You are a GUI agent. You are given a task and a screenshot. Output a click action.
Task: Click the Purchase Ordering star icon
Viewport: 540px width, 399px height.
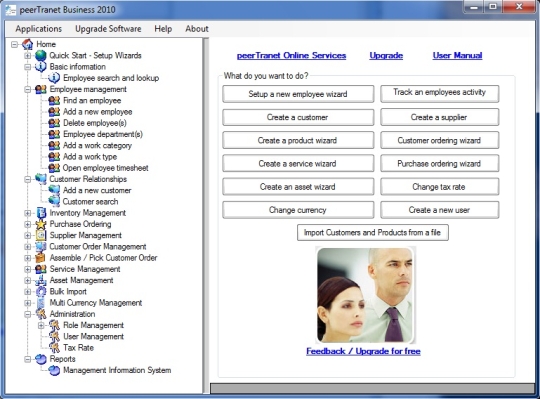pyautogui.click(x=41, y=224)
